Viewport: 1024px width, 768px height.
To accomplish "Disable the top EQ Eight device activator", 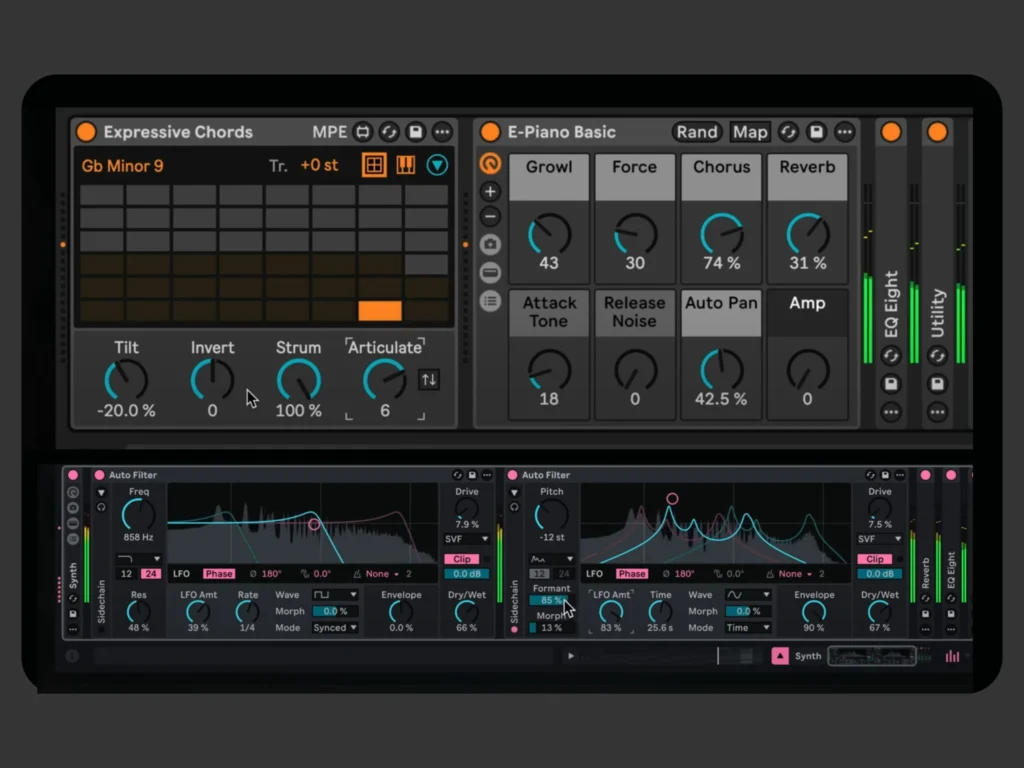I will coord(891,132).
